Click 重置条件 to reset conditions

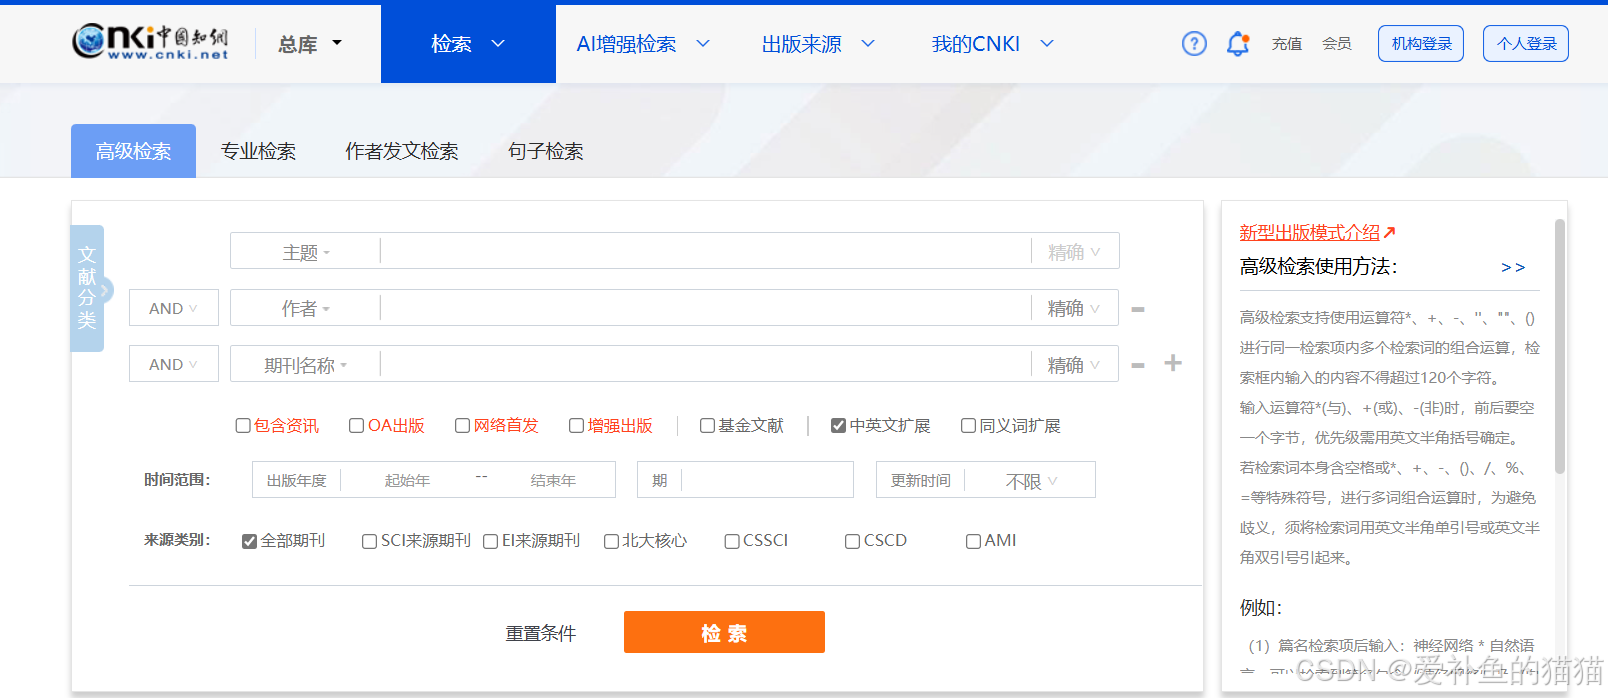point(541,633)
